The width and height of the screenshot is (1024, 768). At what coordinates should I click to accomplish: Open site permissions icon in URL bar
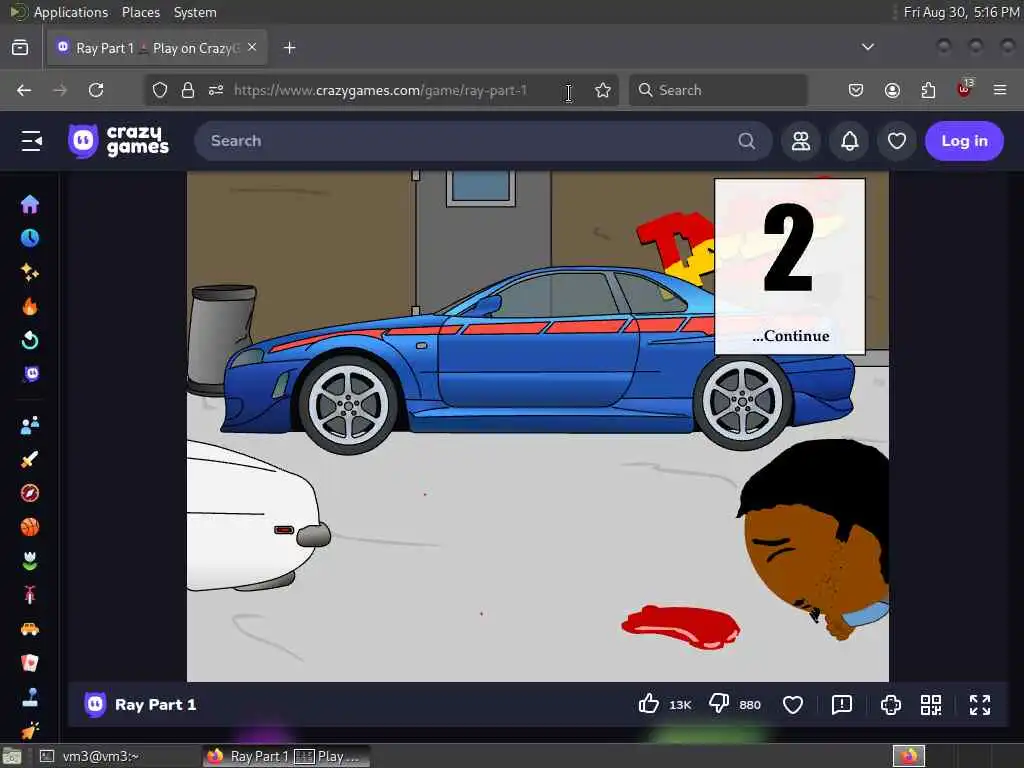[216, 90]
